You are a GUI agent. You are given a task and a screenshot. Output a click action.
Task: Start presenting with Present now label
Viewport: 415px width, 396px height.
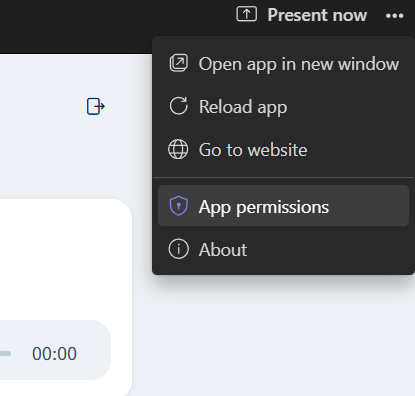click(317, 15)
